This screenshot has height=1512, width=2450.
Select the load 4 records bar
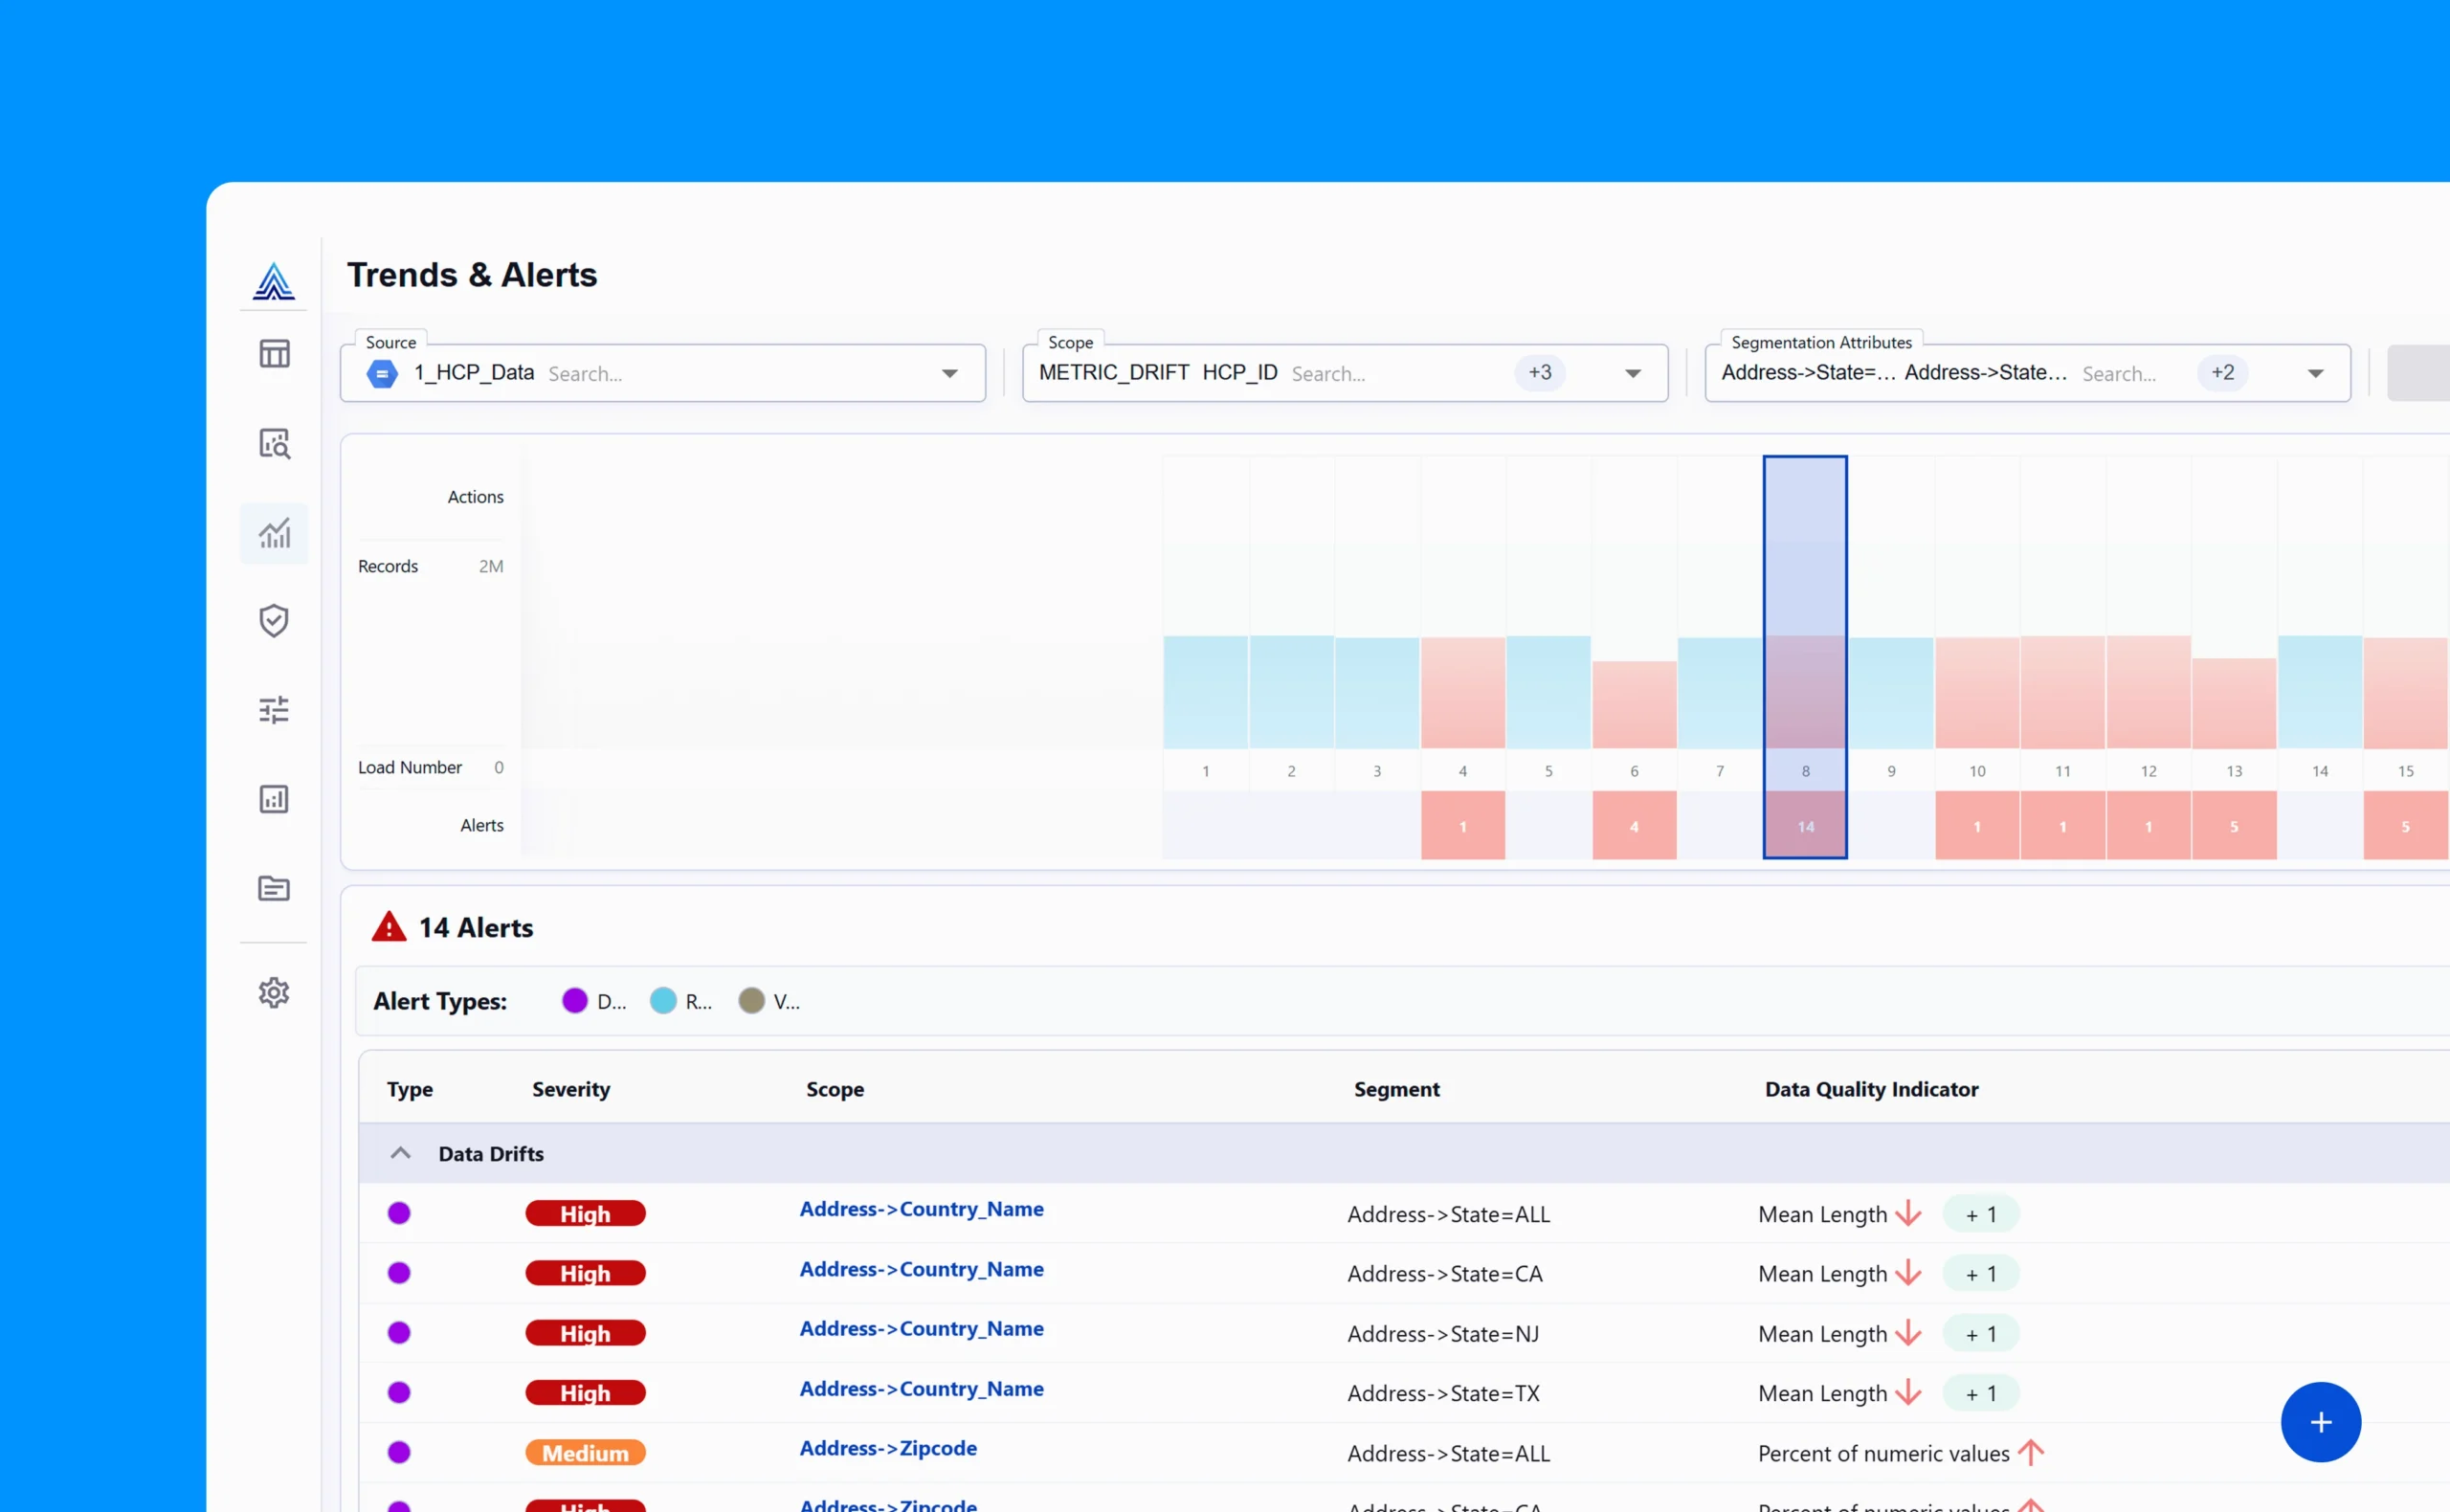[x=1462, y=692]
